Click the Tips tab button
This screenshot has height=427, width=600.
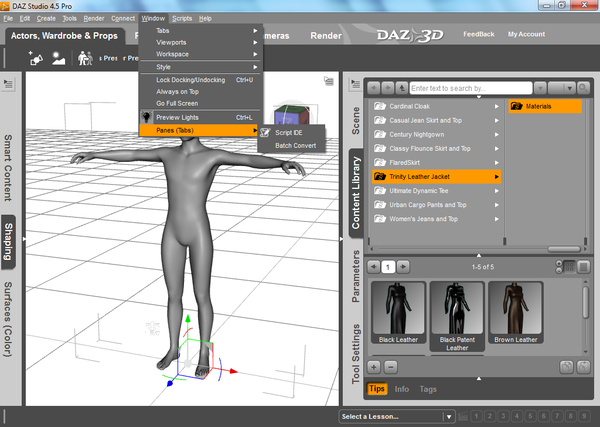point(377,389)
